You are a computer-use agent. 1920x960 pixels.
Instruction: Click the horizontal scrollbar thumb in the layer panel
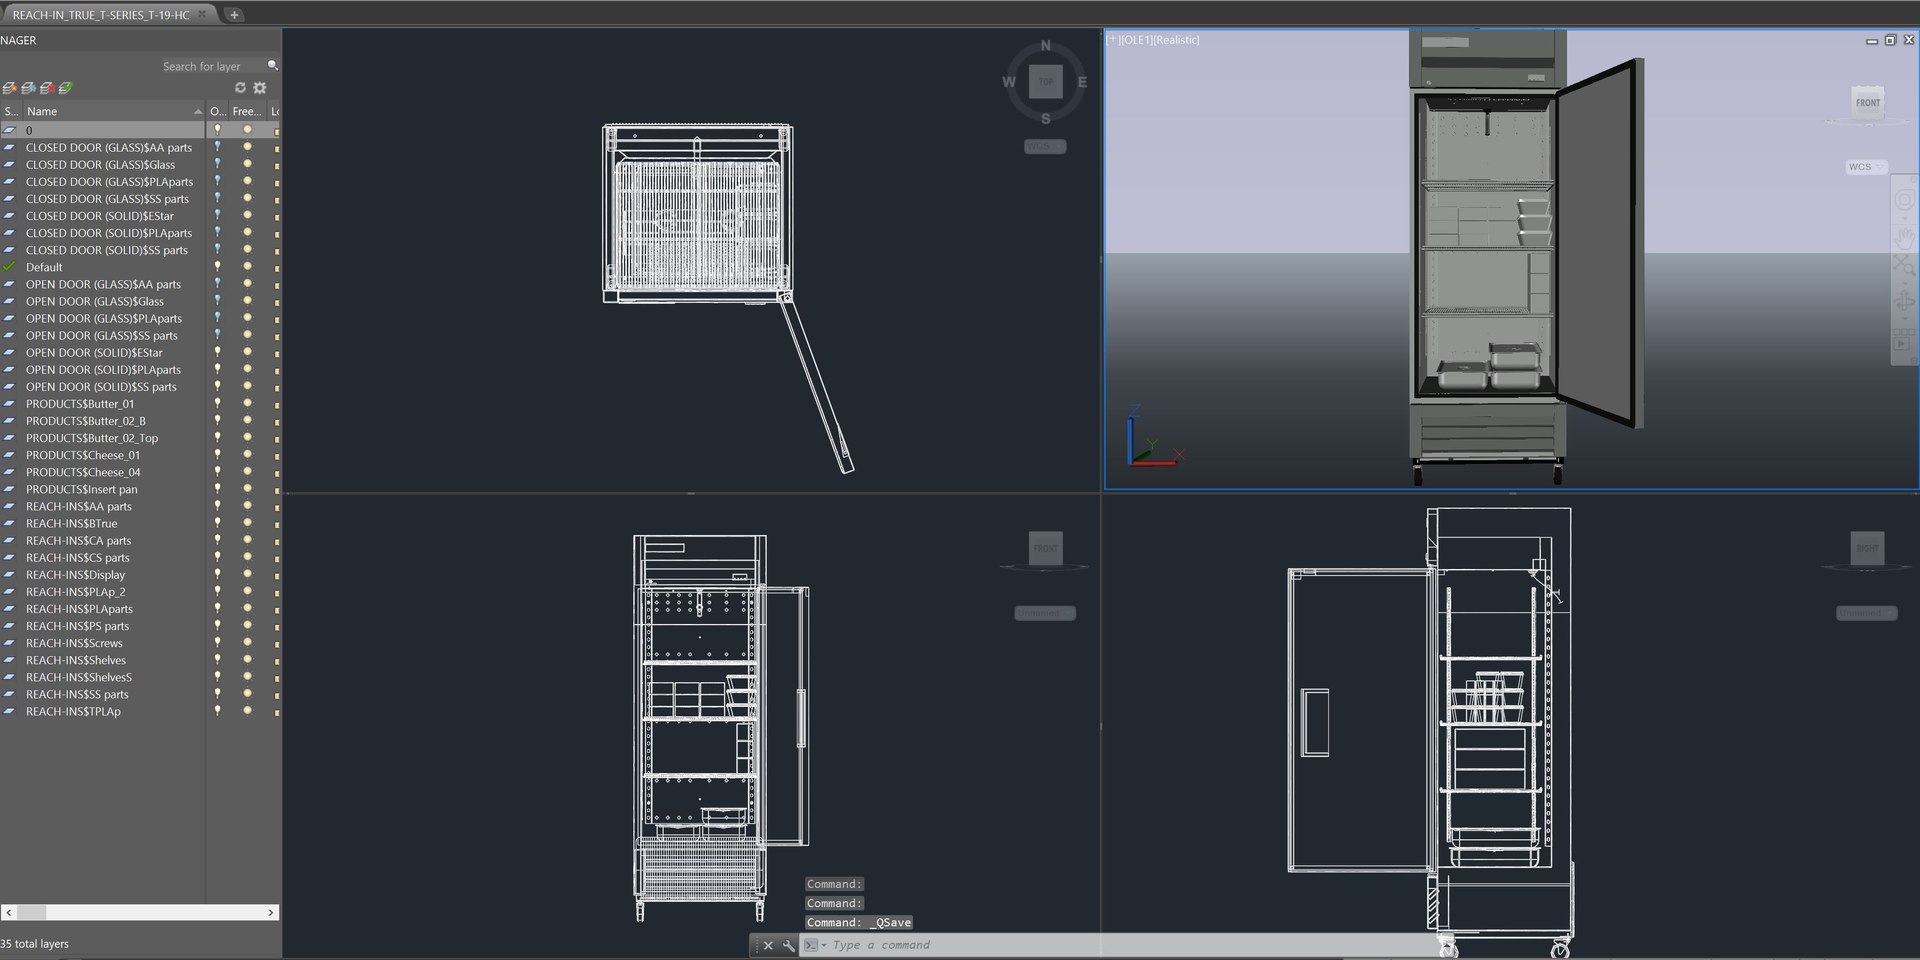pos(31,912)
